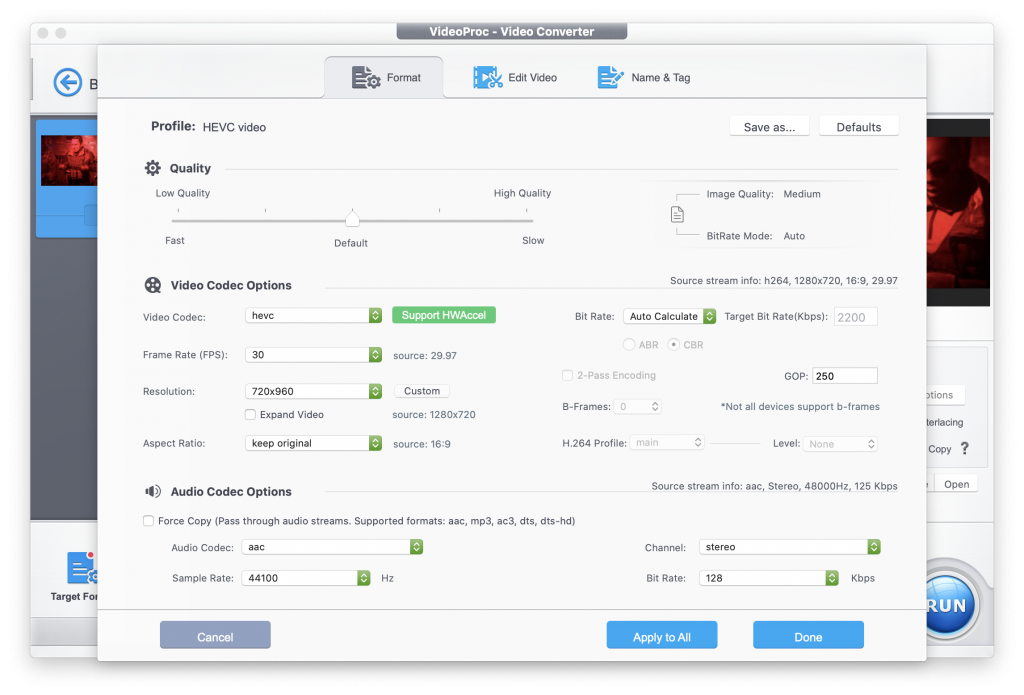Click the 'source: 16:9' text

tap(421, 444)
